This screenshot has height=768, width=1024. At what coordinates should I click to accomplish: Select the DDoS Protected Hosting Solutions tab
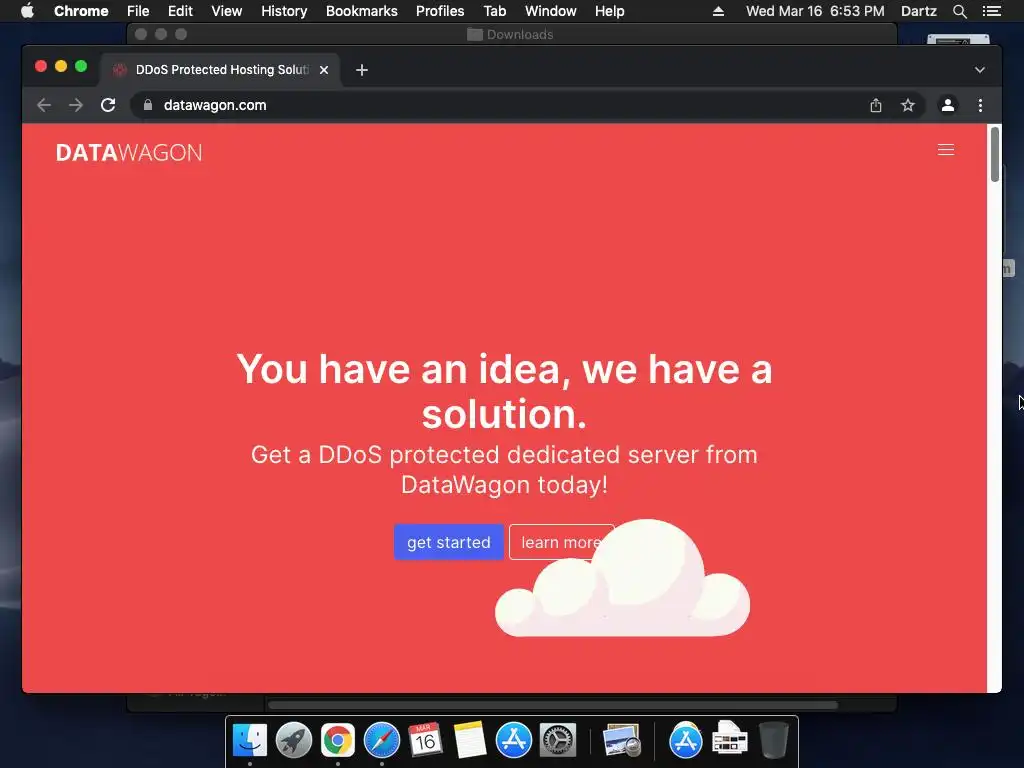tap(219, 70)
